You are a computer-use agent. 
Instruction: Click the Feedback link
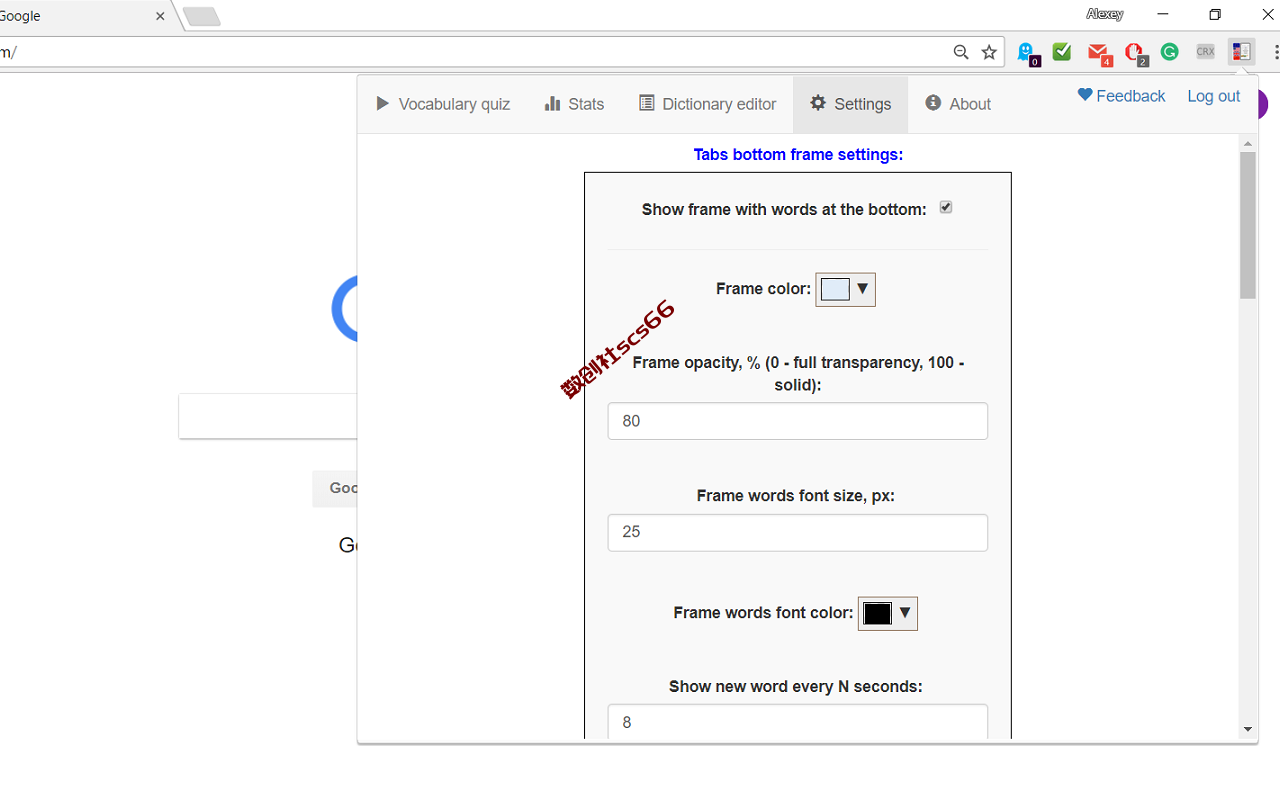(1121, 96)
